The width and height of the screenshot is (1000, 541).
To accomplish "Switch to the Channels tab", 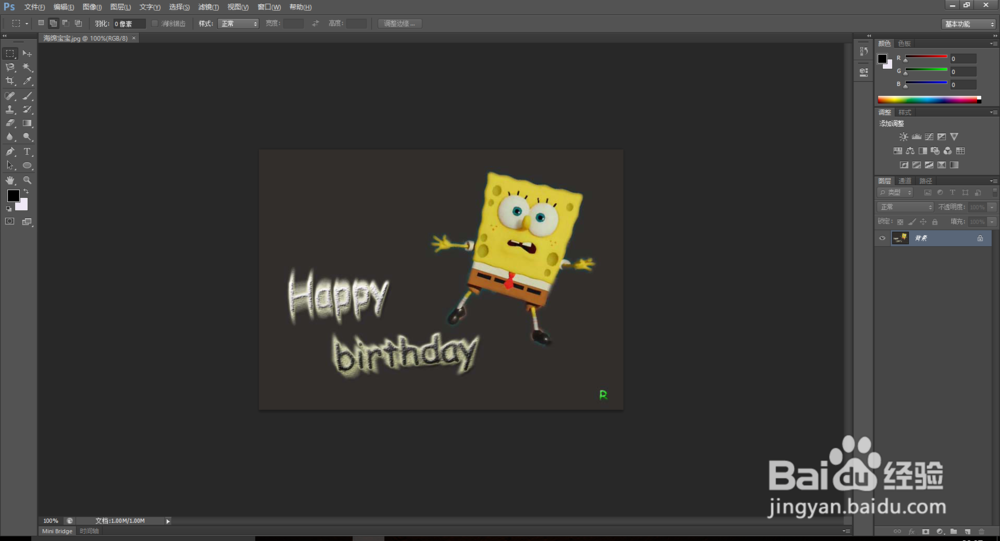I will 904,181.
